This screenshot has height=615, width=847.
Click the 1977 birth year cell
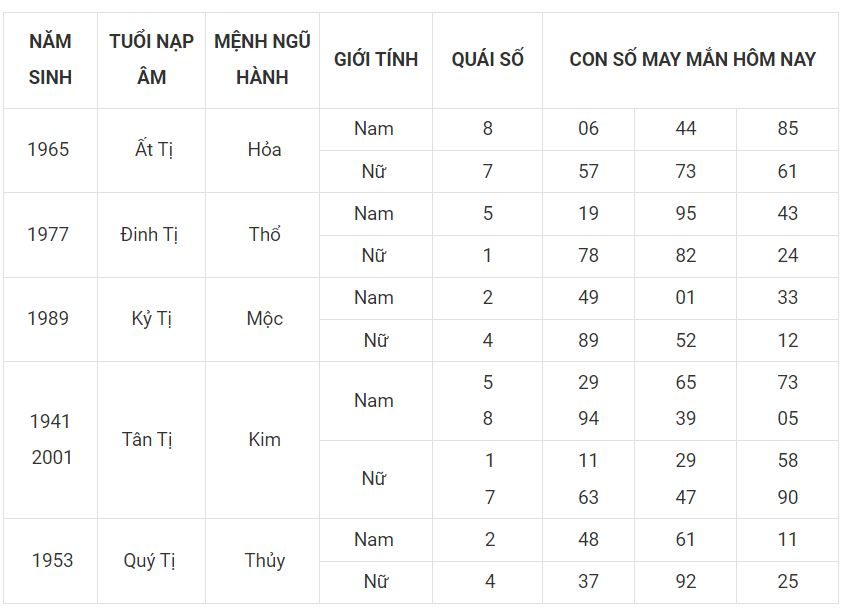click(49, 235)
